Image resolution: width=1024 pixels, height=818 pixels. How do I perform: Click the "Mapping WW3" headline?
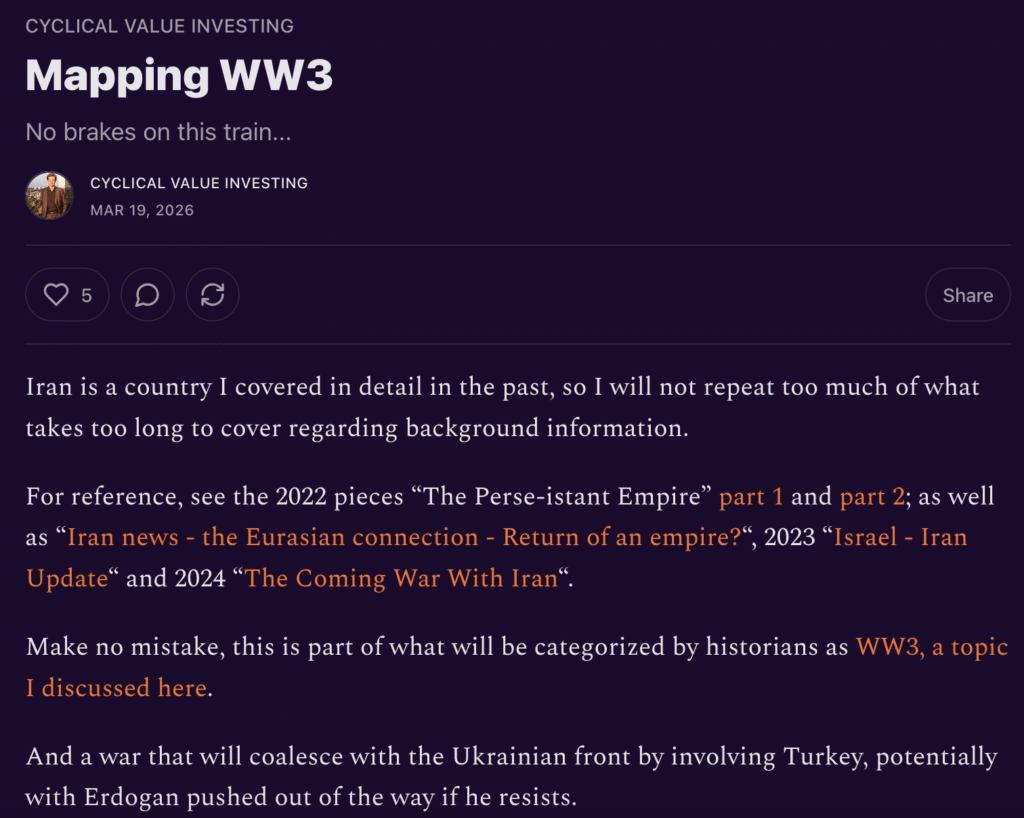(179, 75)
